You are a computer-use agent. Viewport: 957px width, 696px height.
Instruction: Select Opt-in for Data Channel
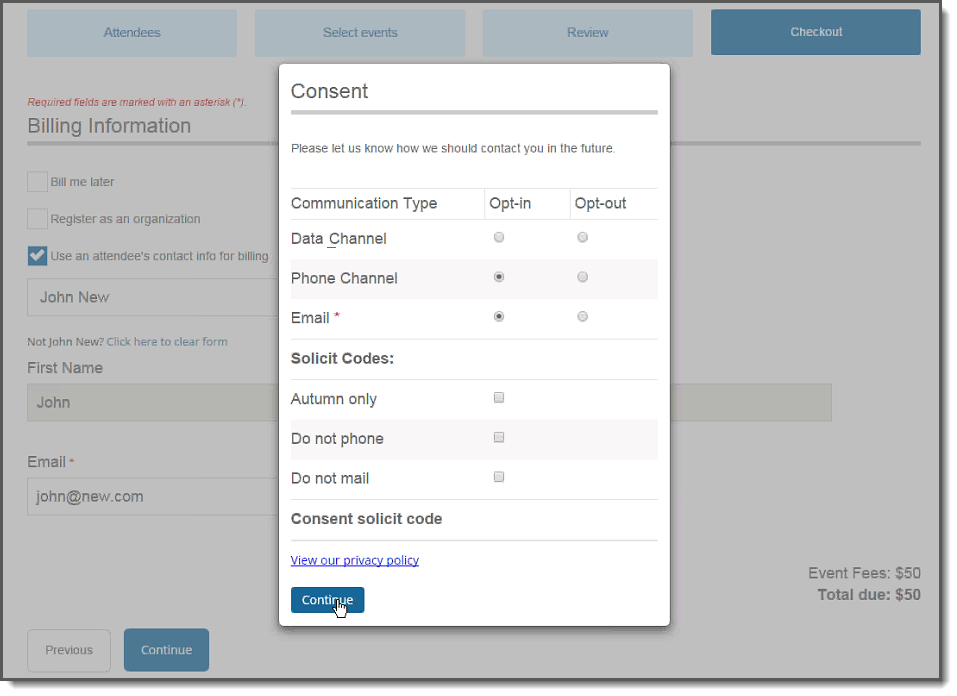499,237
